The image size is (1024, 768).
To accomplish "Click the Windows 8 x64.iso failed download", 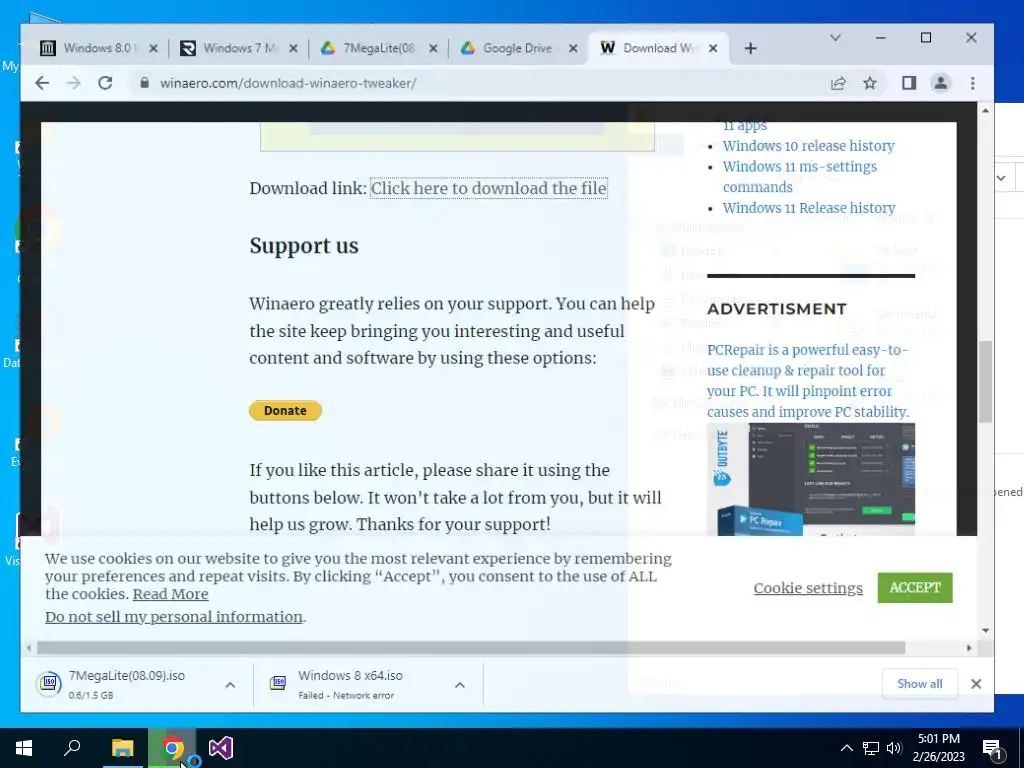I will (x=353, y=684).
